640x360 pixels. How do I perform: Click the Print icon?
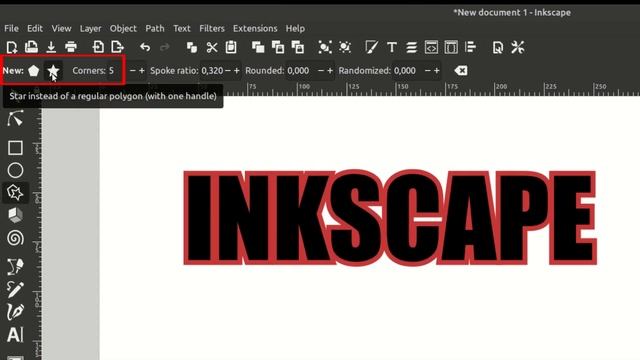tap(71, 47)
